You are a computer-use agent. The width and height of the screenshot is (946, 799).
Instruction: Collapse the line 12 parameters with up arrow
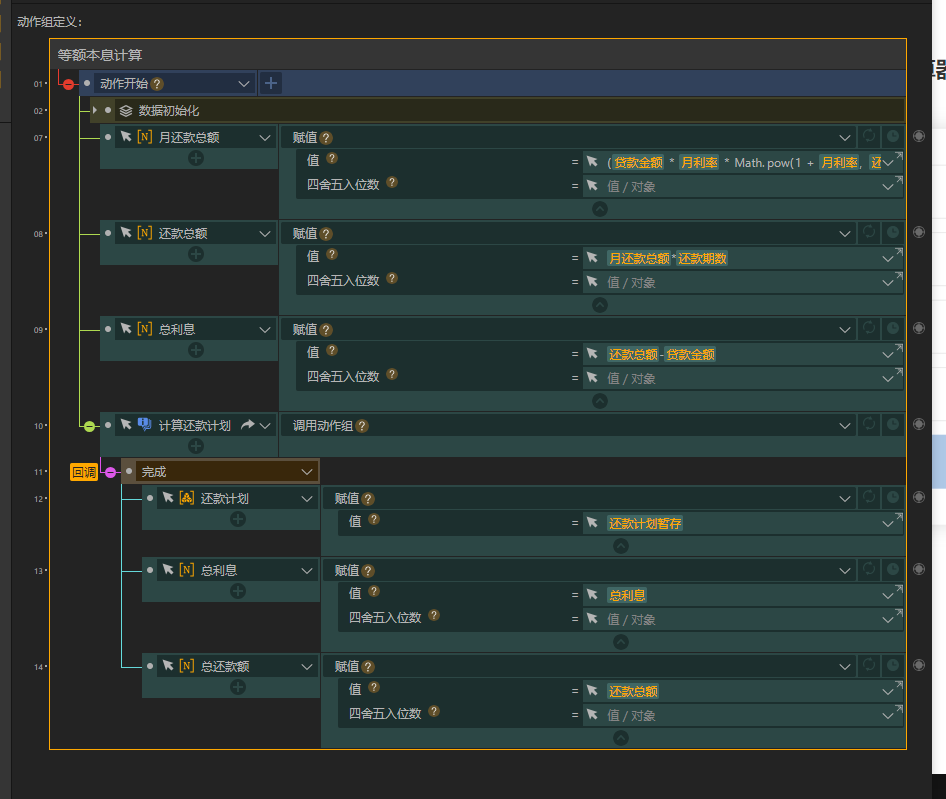pyautogui.click(x=621, y=546)
